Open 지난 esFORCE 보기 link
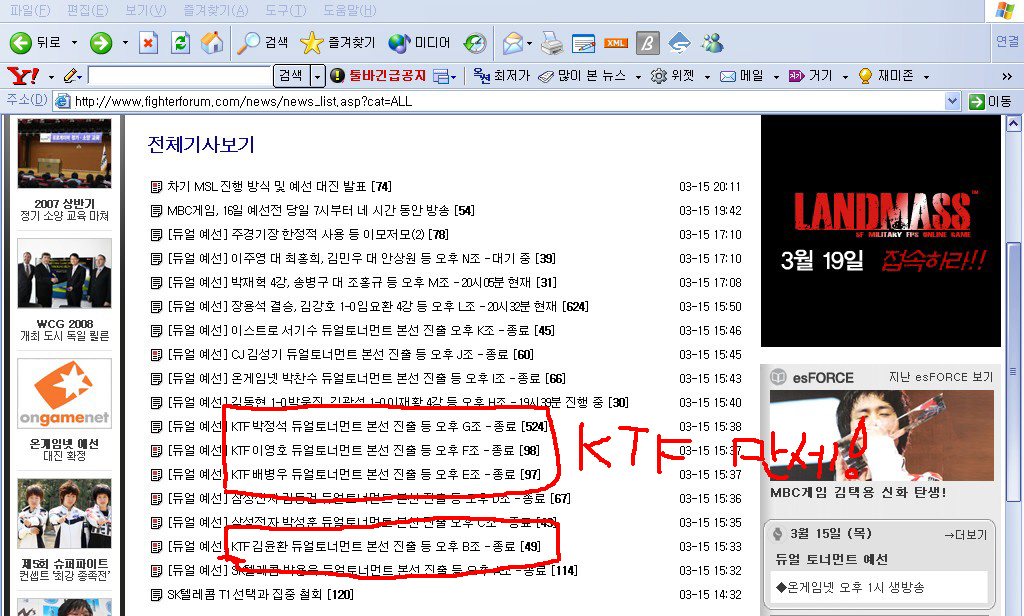 click(940, 377)
